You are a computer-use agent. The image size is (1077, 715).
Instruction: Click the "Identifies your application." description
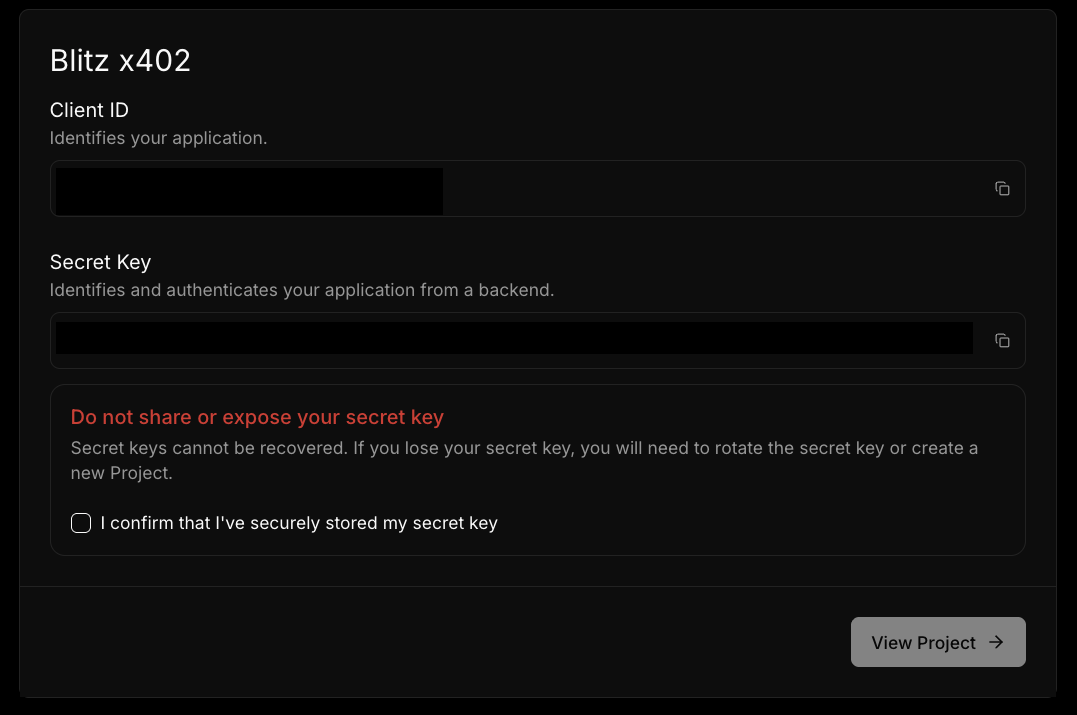[x=158, y=138]
